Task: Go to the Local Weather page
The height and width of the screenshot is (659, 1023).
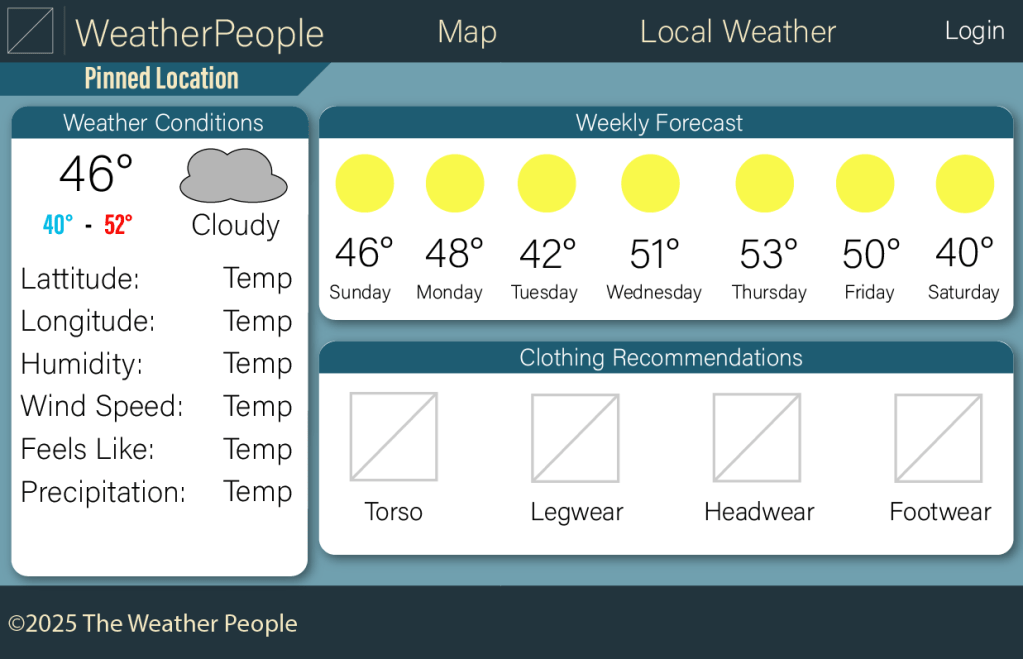Action: (737, 32)
